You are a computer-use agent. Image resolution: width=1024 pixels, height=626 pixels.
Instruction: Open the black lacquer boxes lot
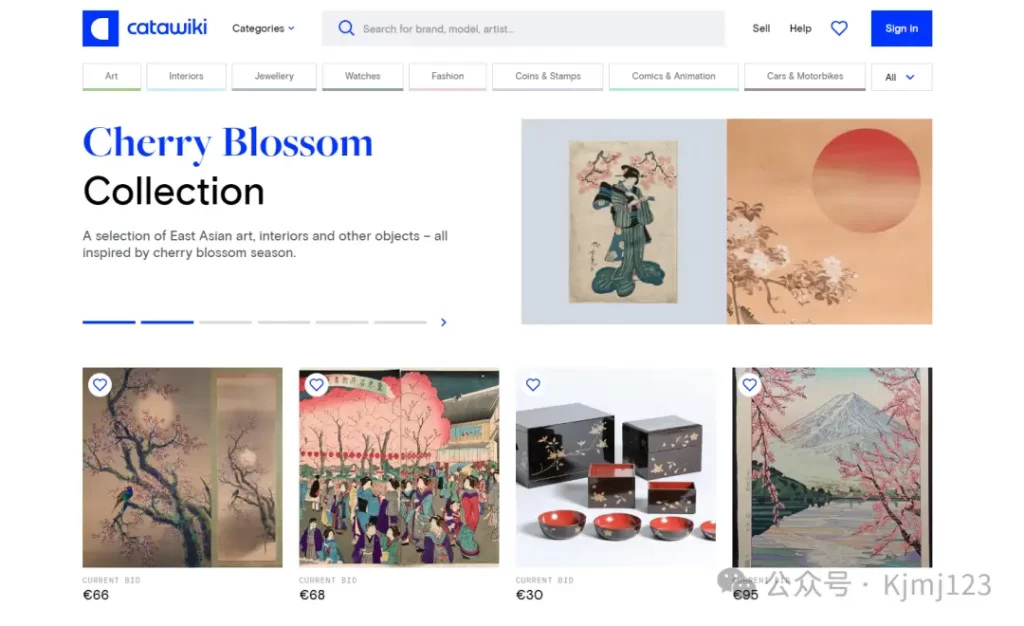(x=616, y=467)
